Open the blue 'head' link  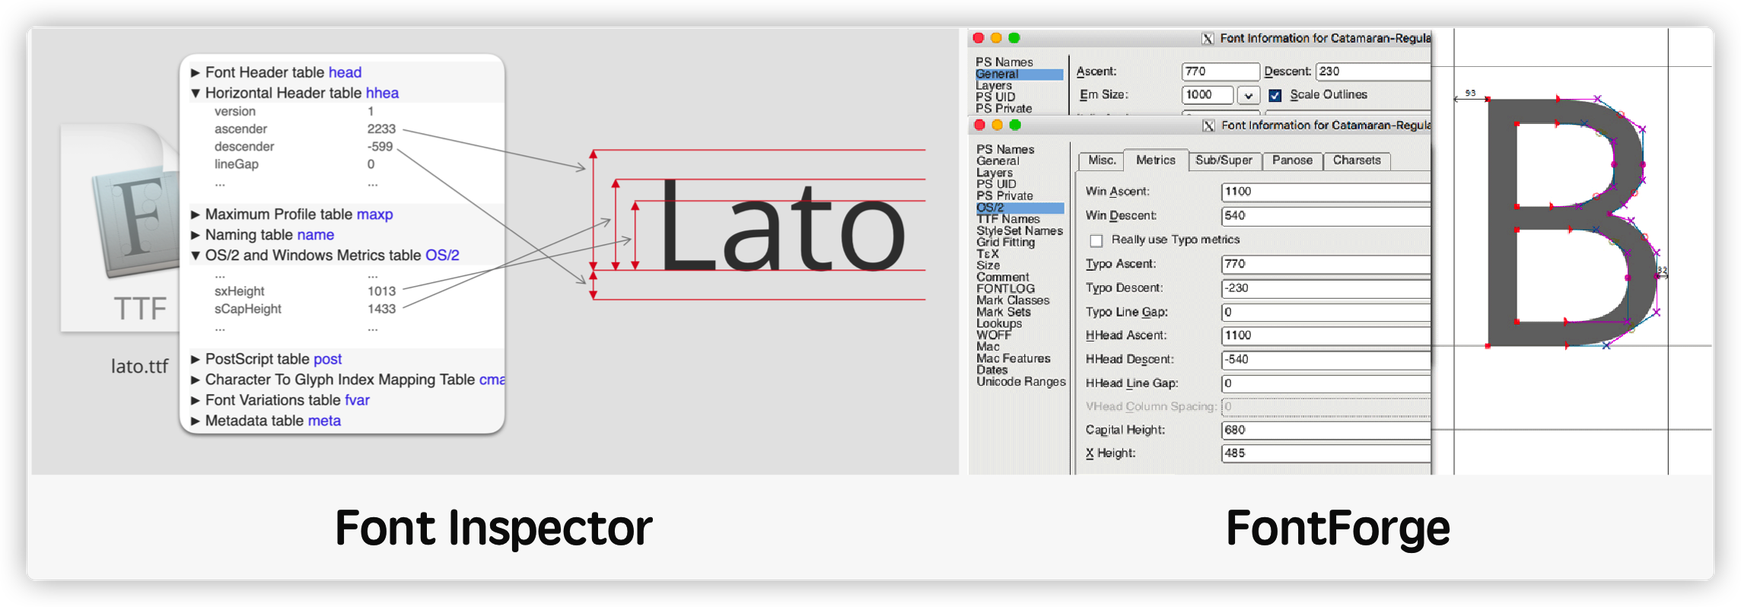click(345, 72)
